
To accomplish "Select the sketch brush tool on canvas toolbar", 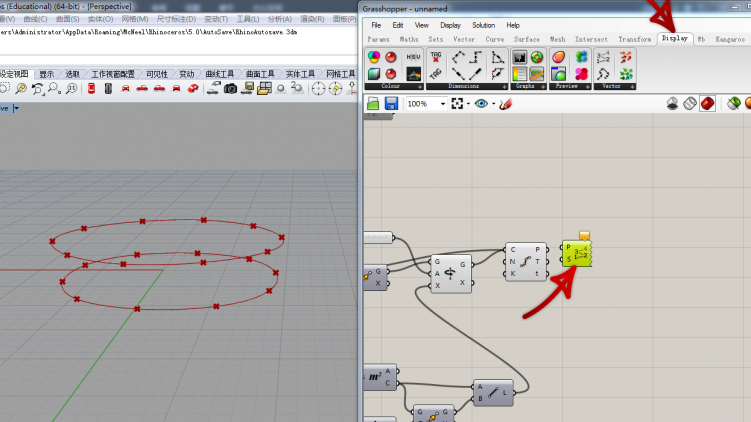I will click(506, 103).
